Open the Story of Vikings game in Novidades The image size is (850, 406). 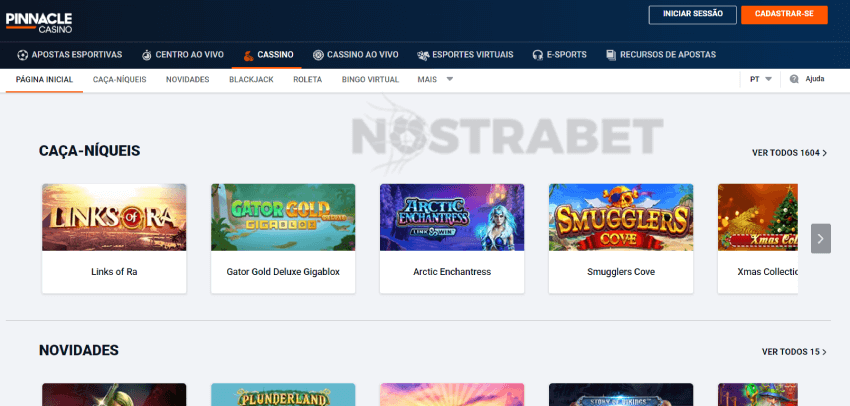[621, 395]
